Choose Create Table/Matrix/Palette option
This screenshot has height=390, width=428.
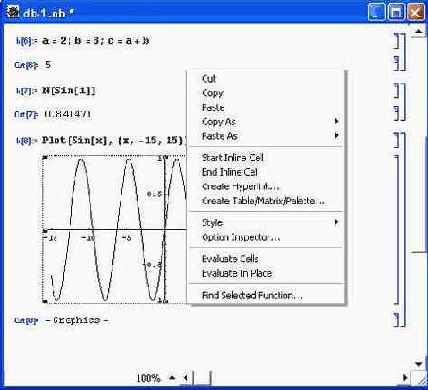[263, 201]
